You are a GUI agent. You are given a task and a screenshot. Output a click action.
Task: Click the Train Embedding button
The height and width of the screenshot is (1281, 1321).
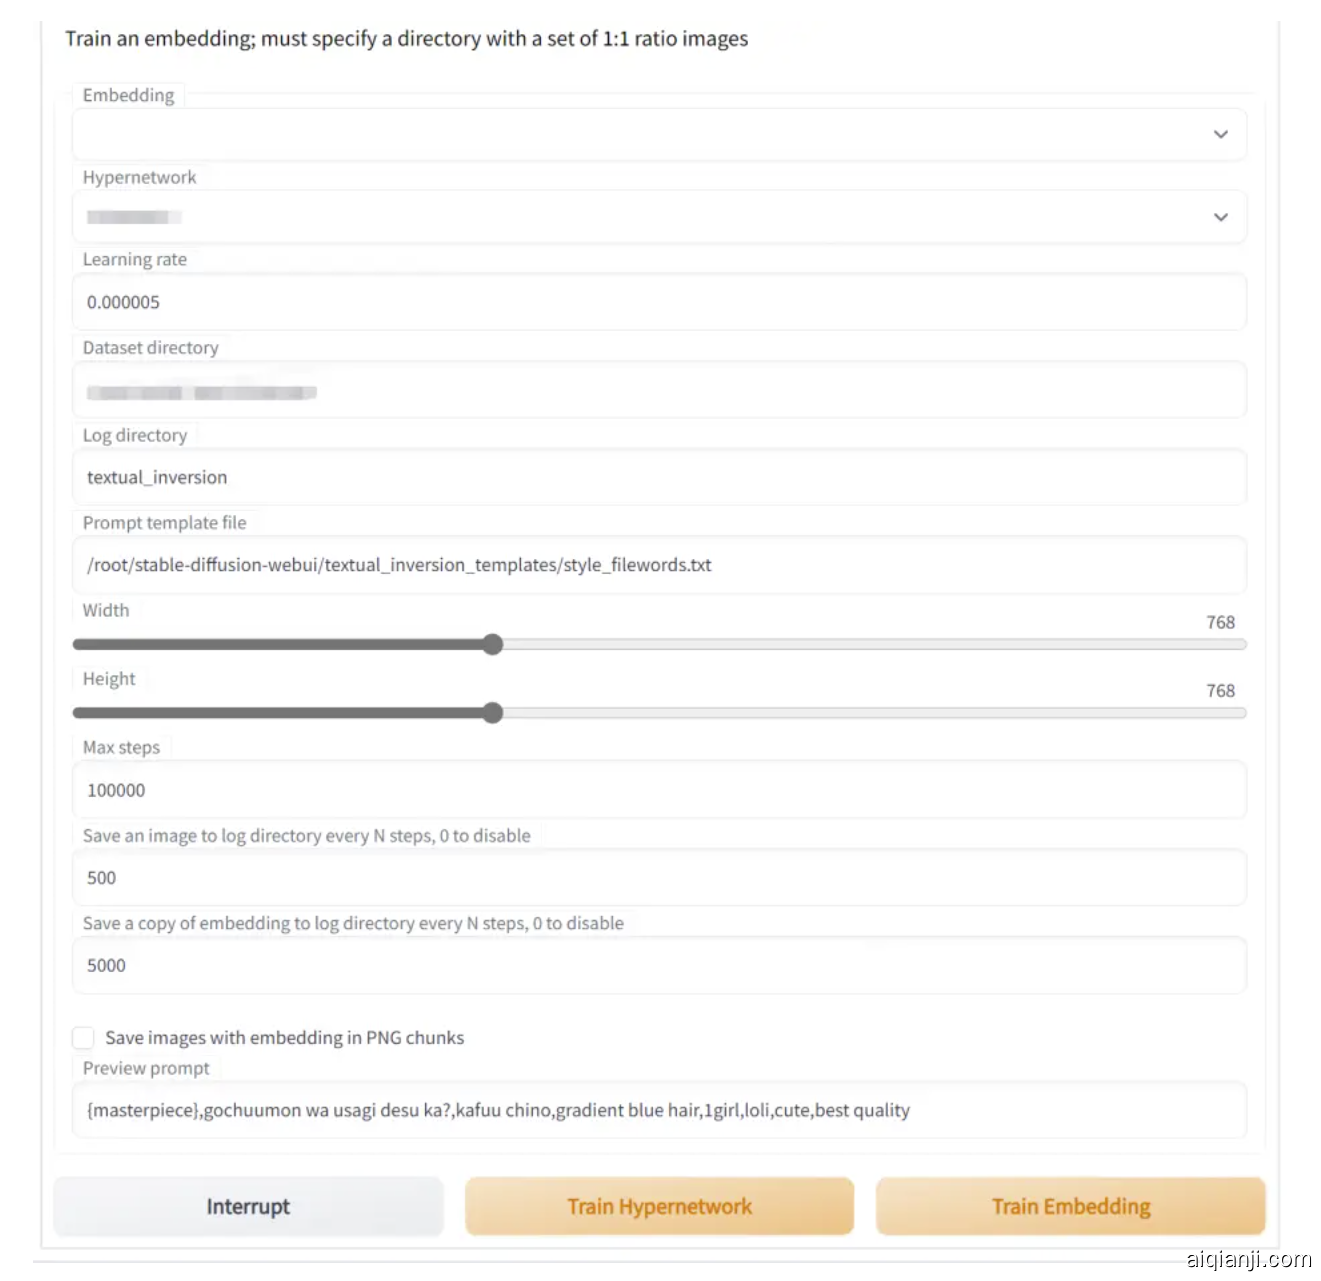1070,1206
